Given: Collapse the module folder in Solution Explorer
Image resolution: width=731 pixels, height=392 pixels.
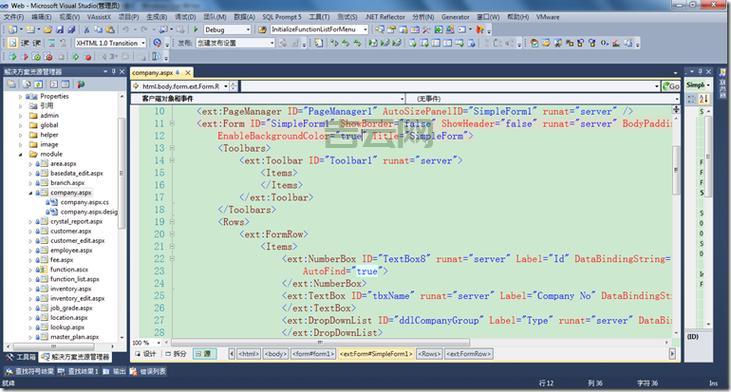Looking at the screenshot, I should [x=21, y=154].
